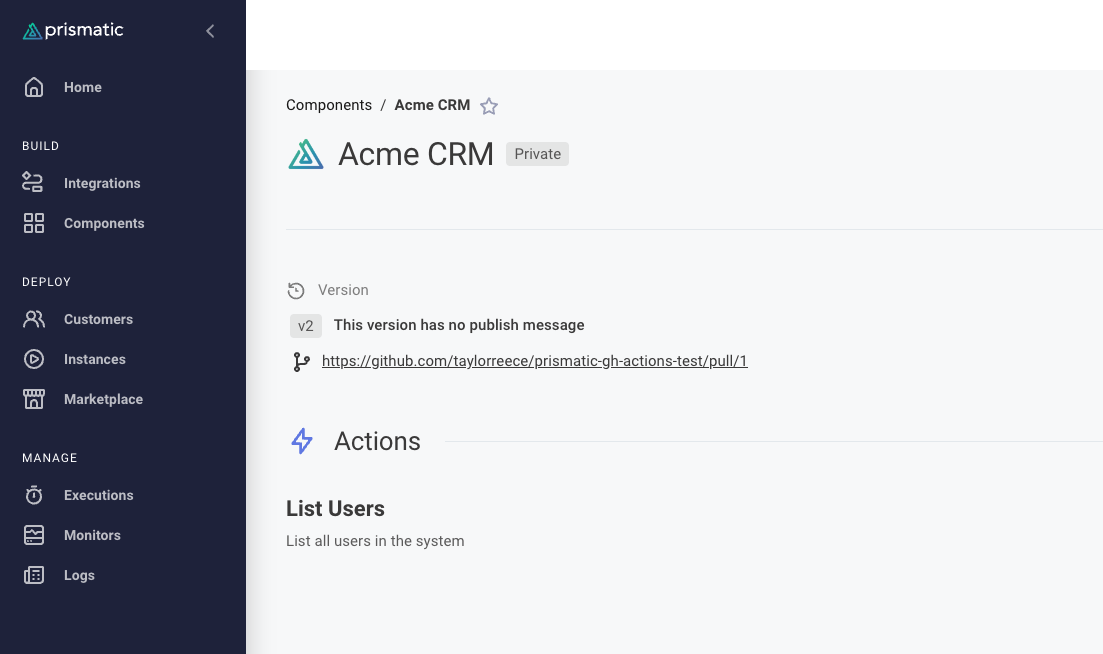Viewport: 1103px width, 654px height.
Task: Open the List Users action
Action: tap(335, 508)
